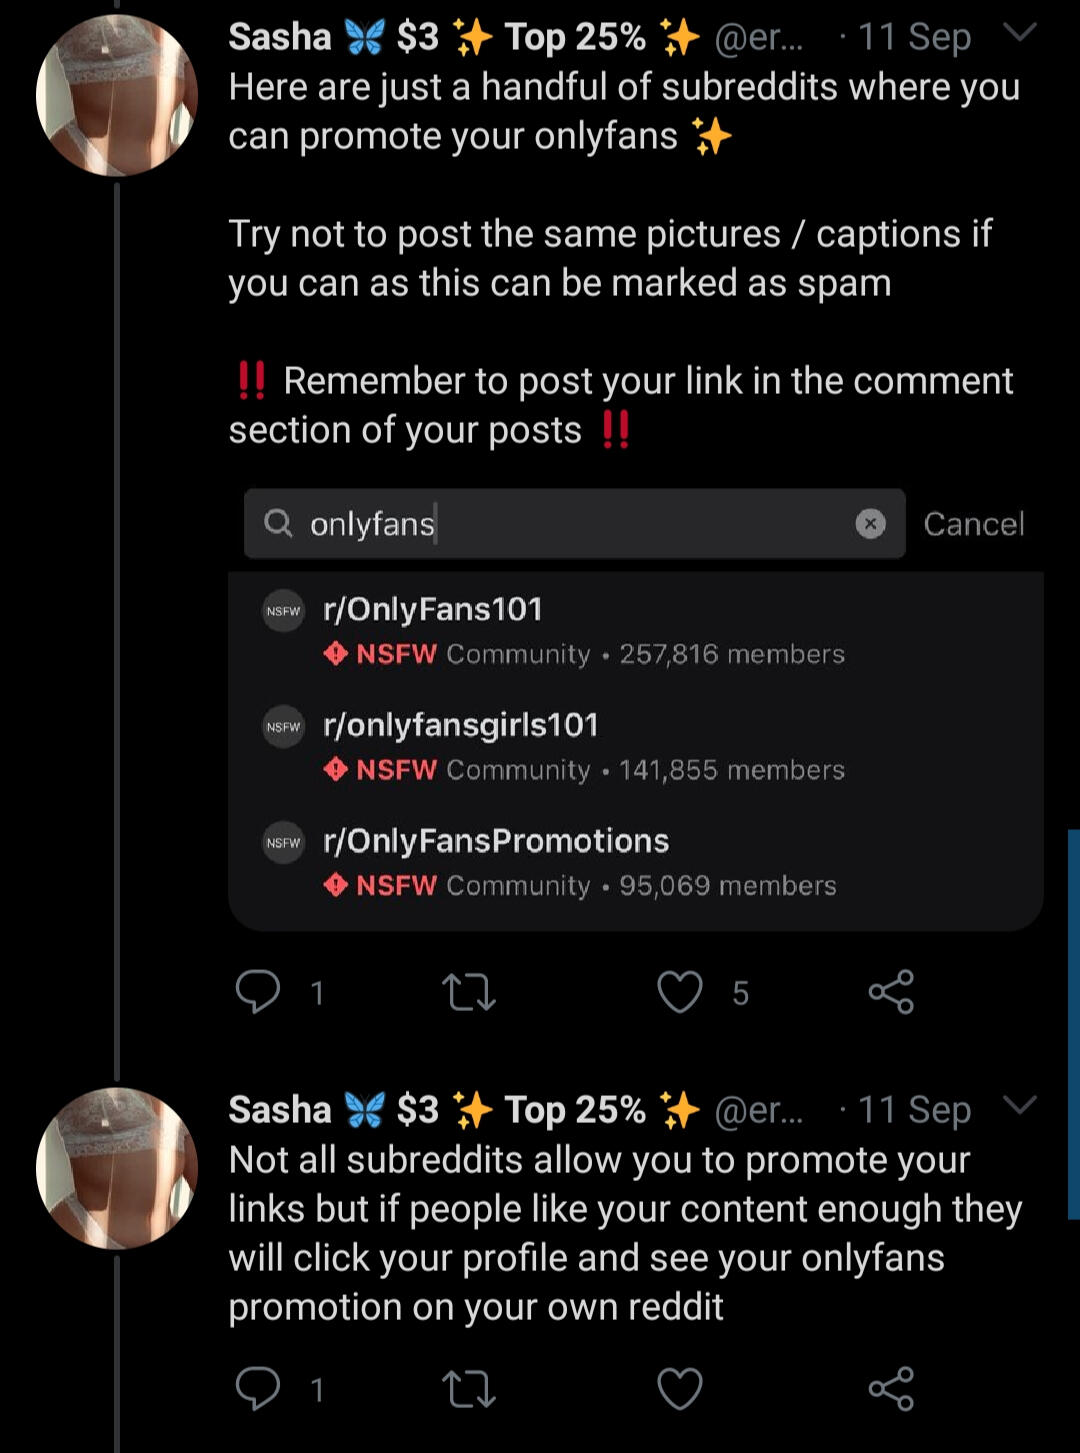Cancel the subreddit search
The image size is (1080, 1453).
pyautogui.click(x=973, y=524)
